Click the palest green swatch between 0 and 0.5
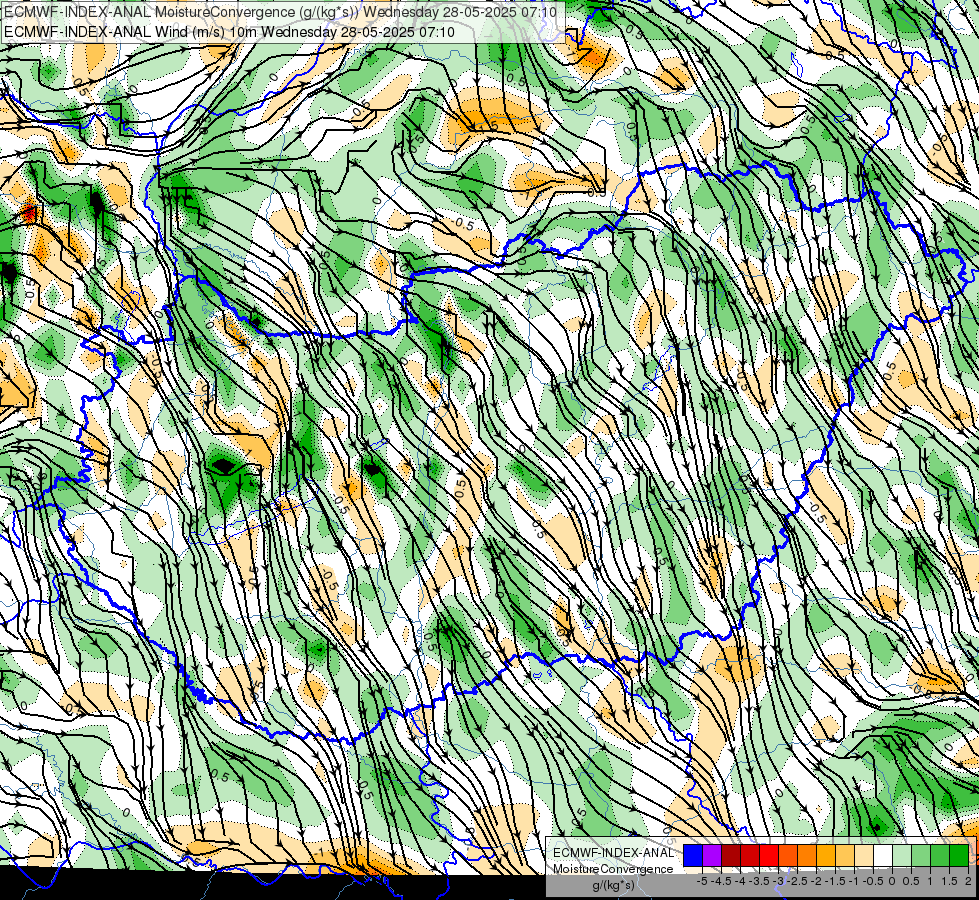 [902, 855]
